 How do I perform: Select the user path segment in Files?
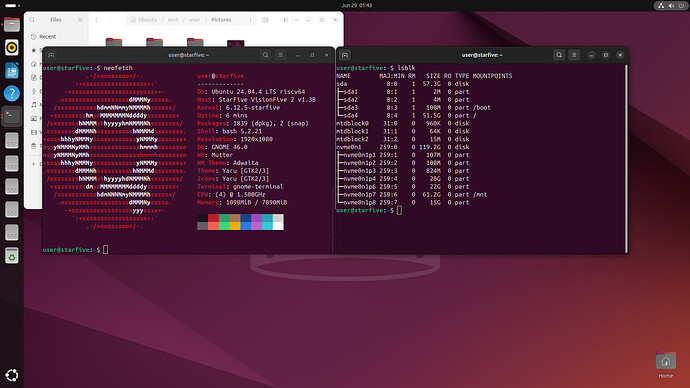195,20
